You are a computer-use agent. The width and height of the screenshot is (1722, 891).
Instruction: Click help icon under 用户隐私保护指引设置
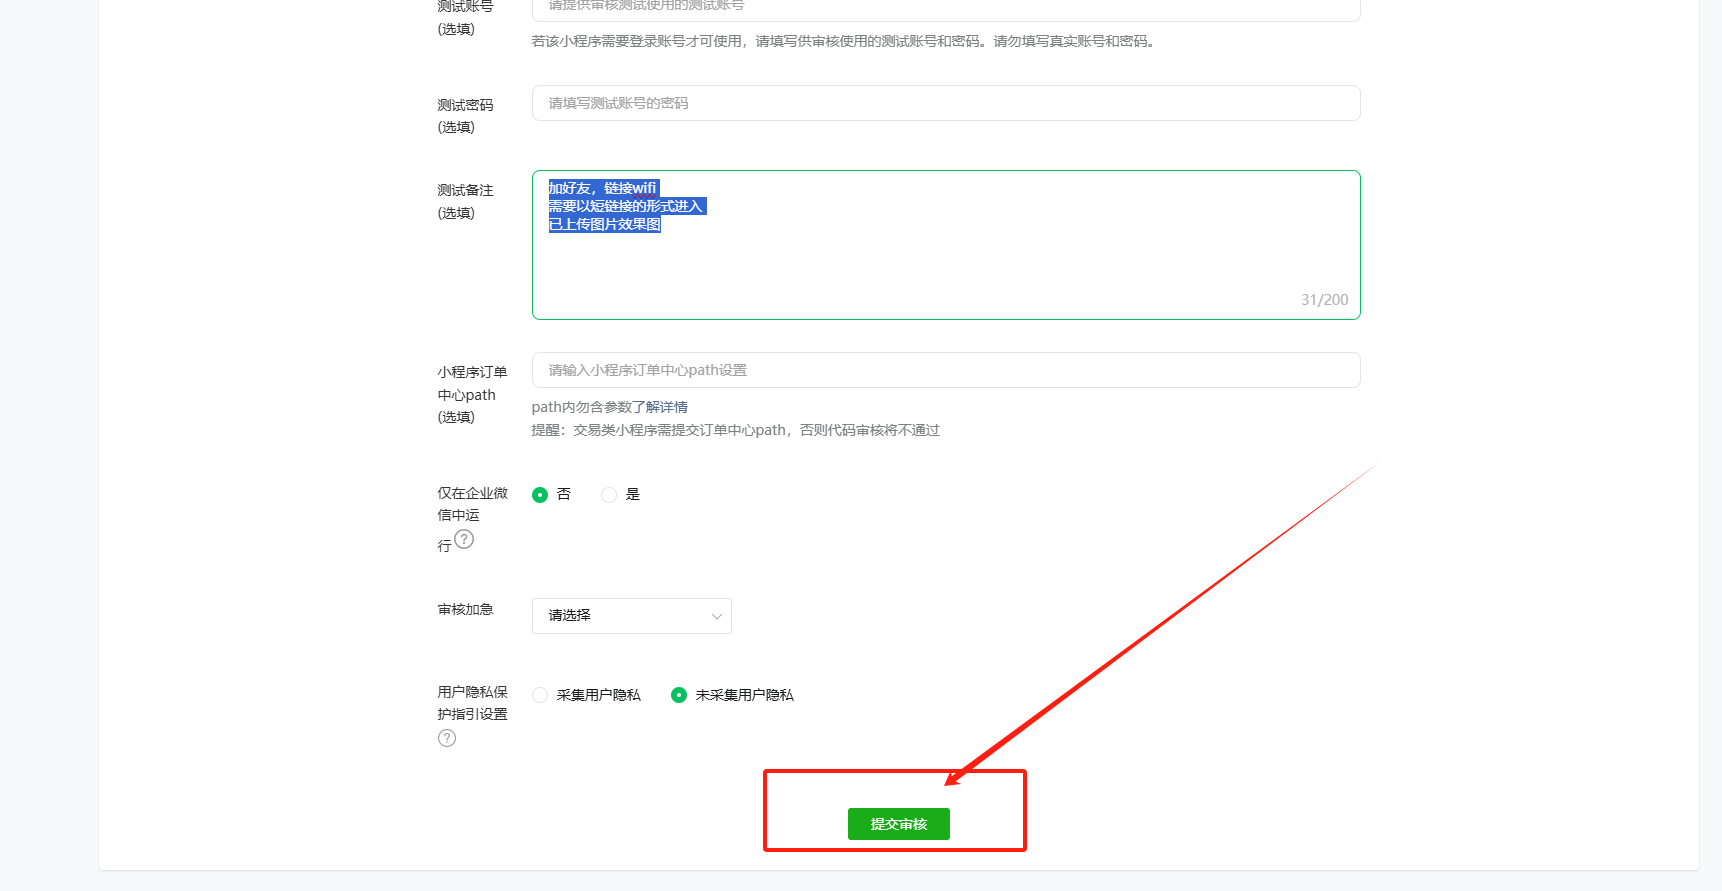[x=447, y=739]
